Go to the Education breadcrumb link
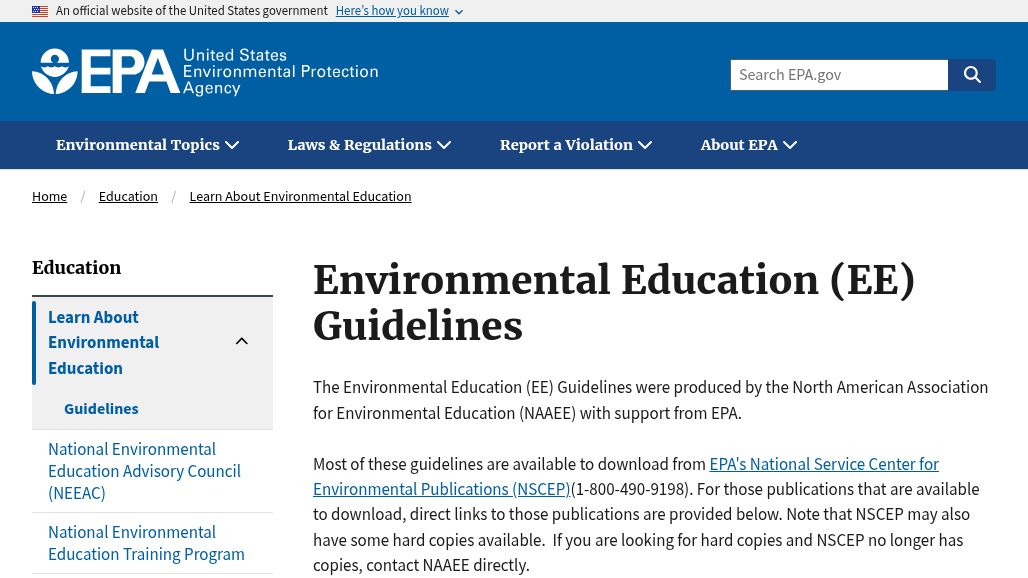 (128, 196)
